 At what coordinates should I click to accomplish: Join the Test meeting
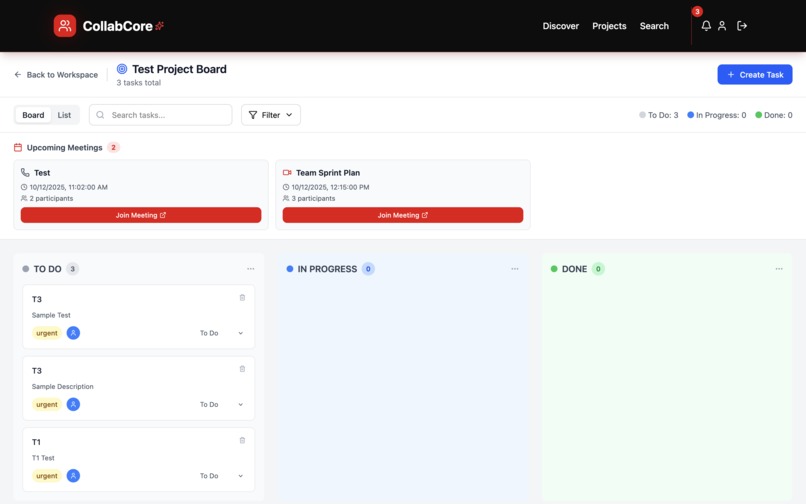pyautogui.click(x=141, y=215)
